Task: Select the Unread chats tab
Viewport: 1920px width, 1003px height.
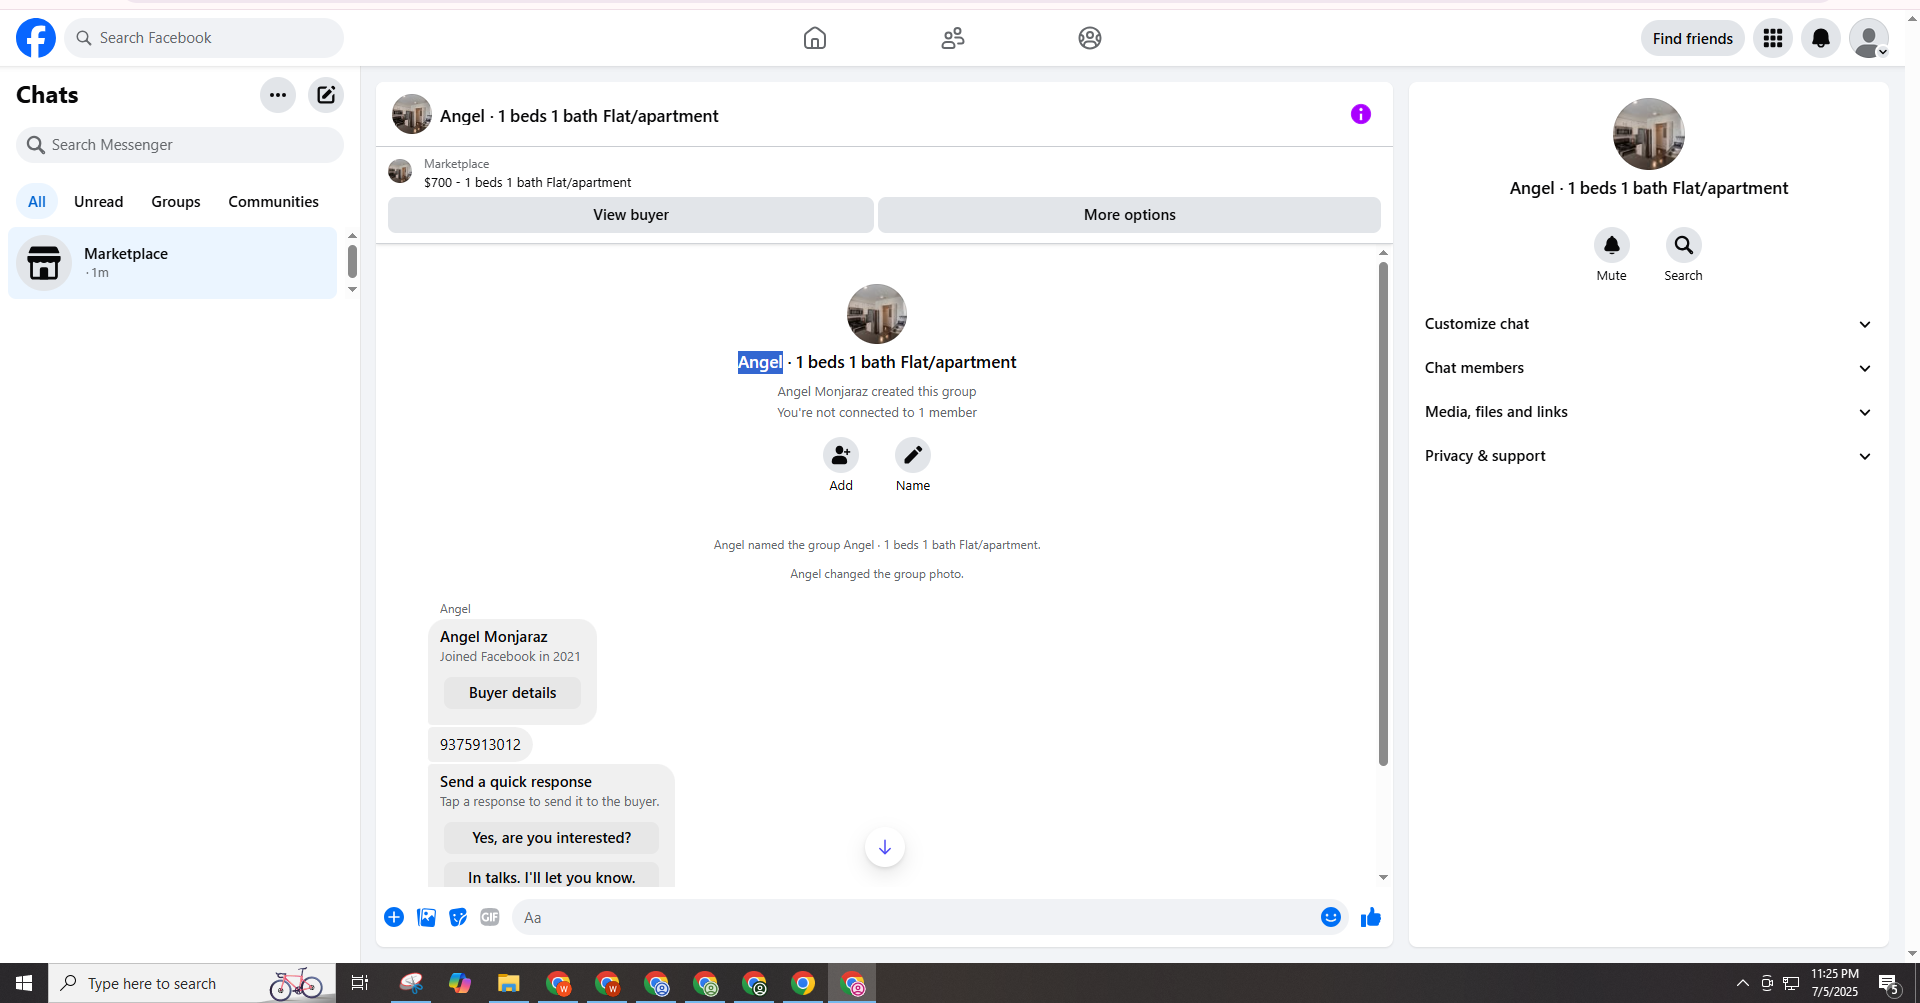Action: tap(99, 202)
